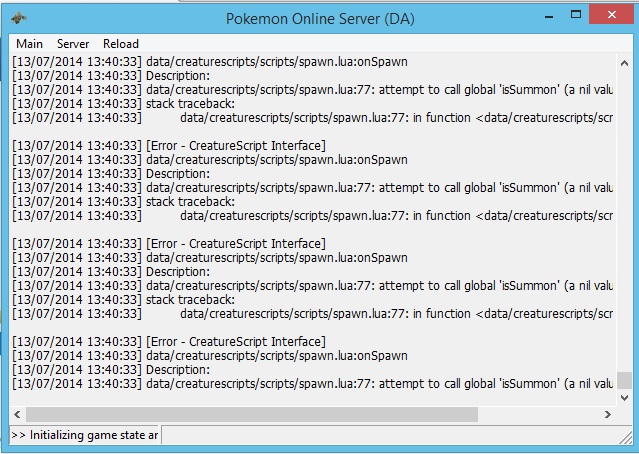Open the Reload menu
The image size is (639, 454).
click(121, 44)
